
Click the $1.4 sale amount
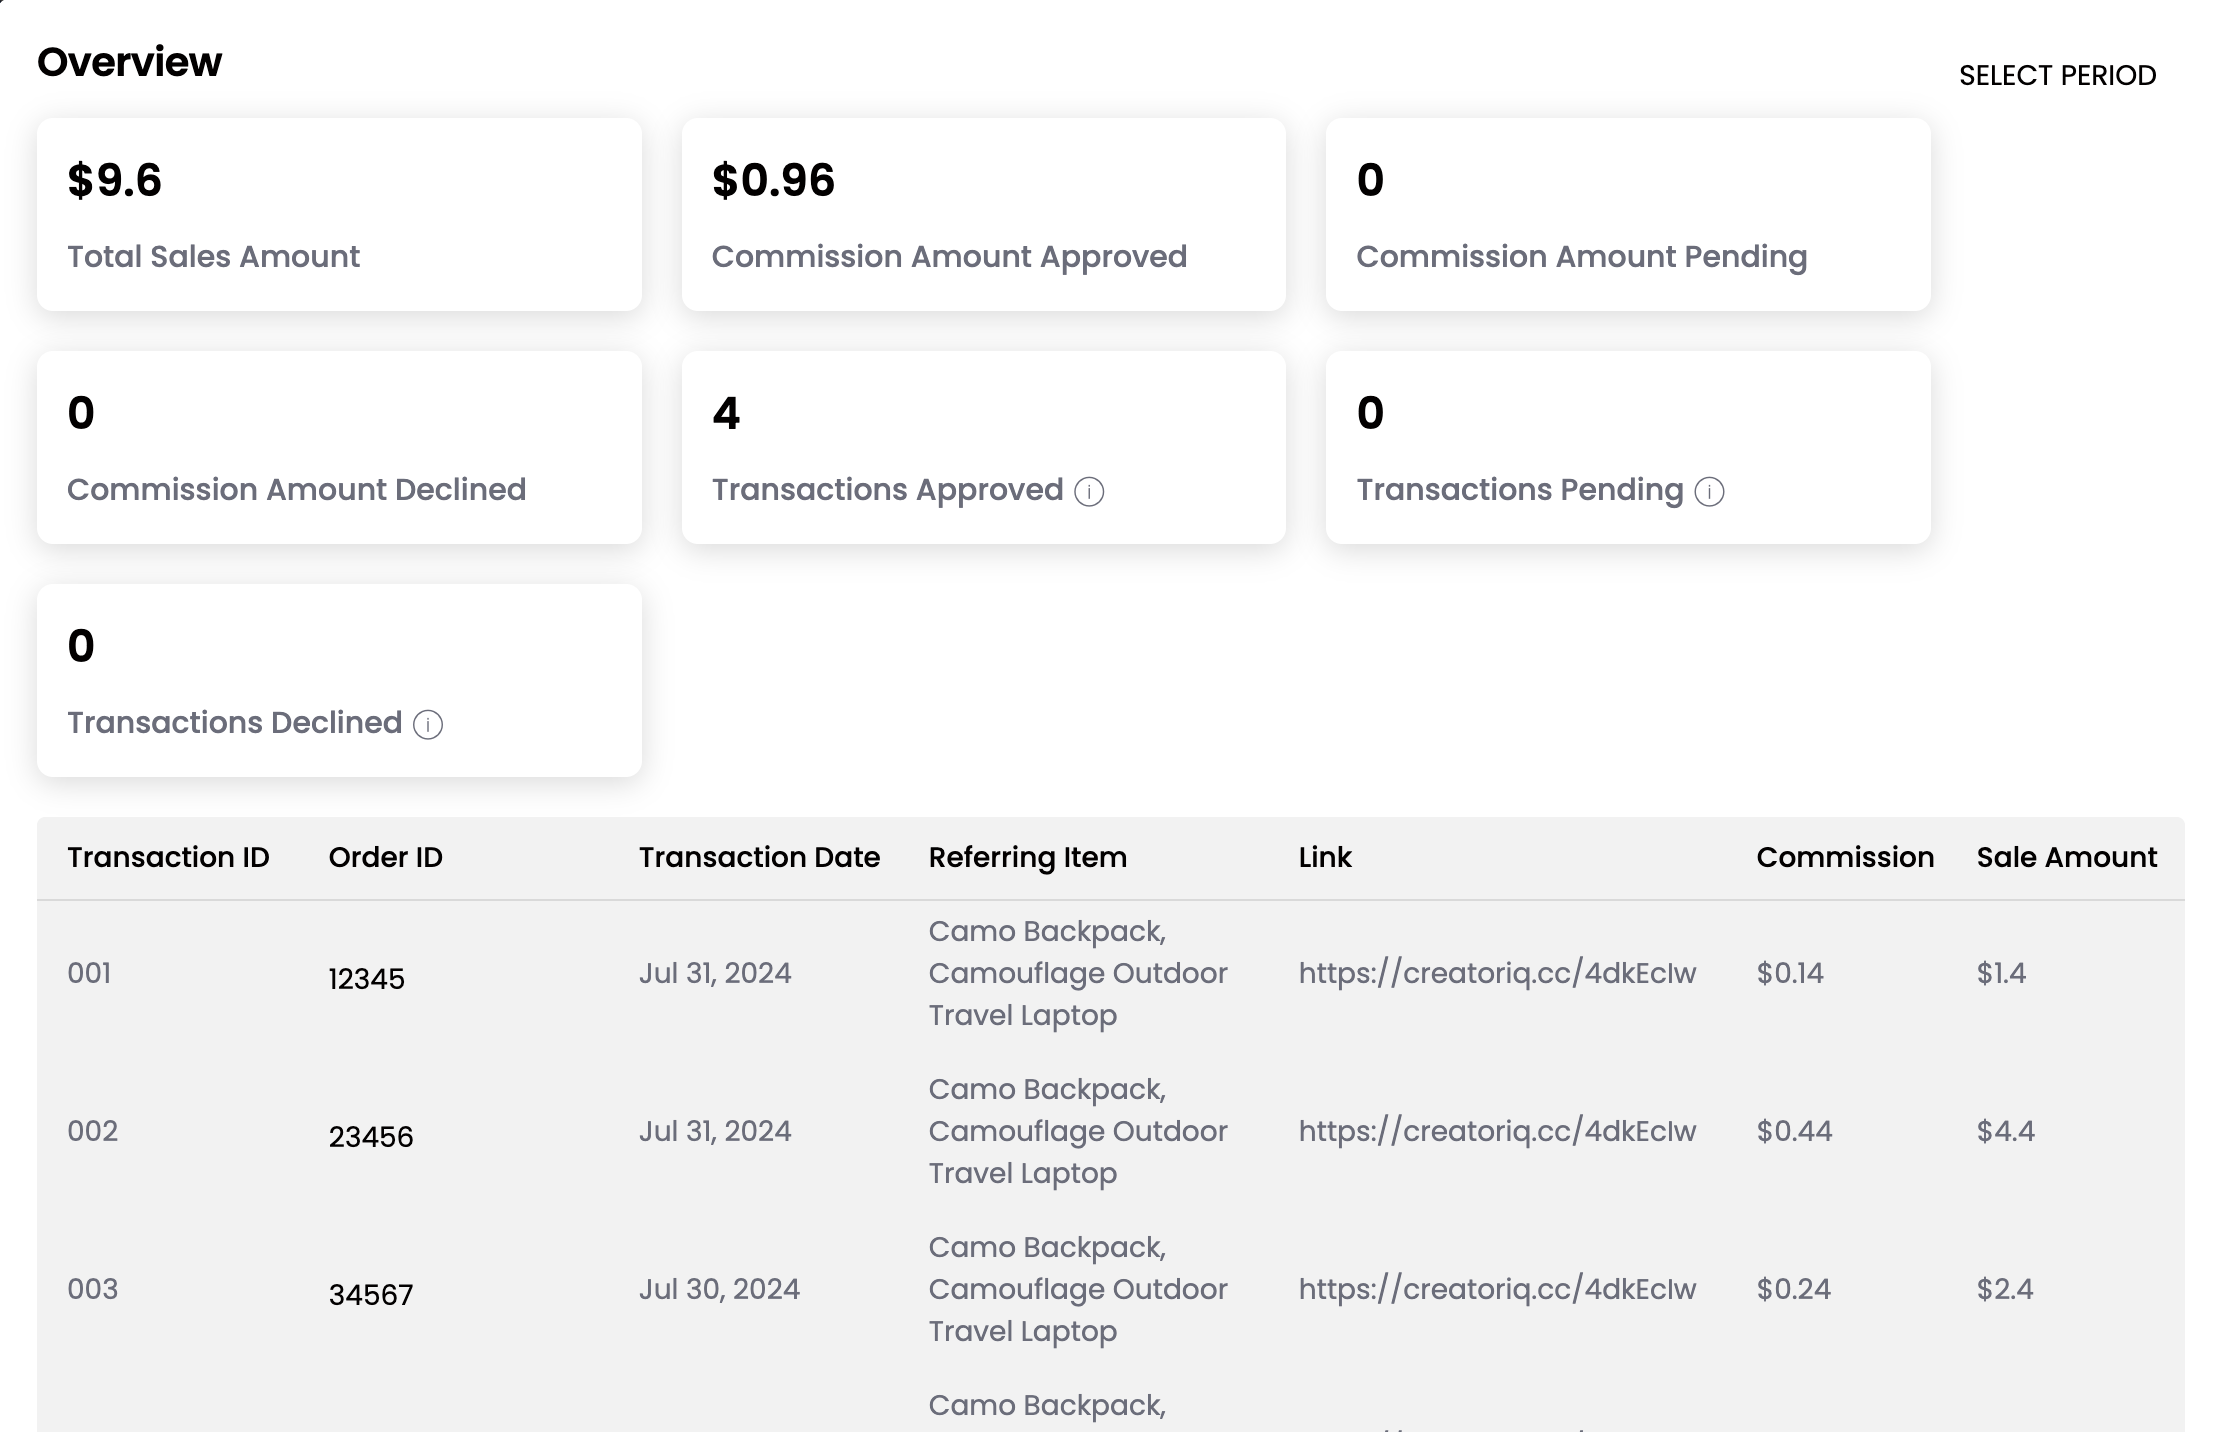[2001, 973]
